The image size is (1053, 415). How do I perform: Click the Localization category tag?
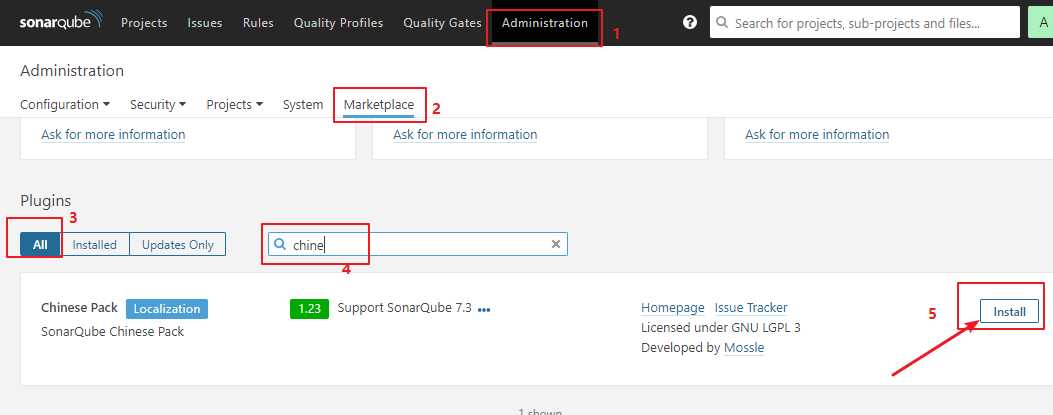click(x=167, y=309)
